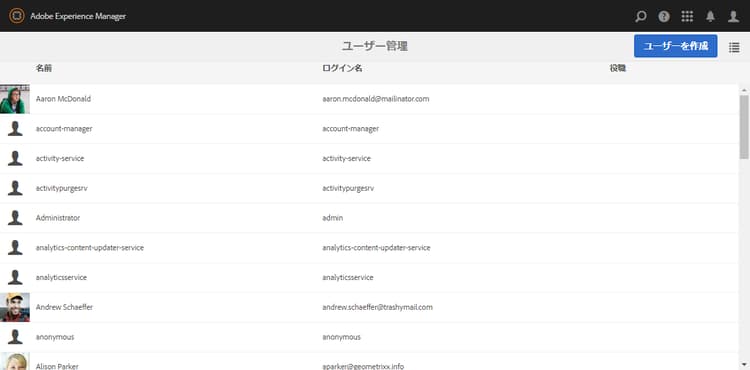Click Alison Parker's profile photo

[14, 361]
